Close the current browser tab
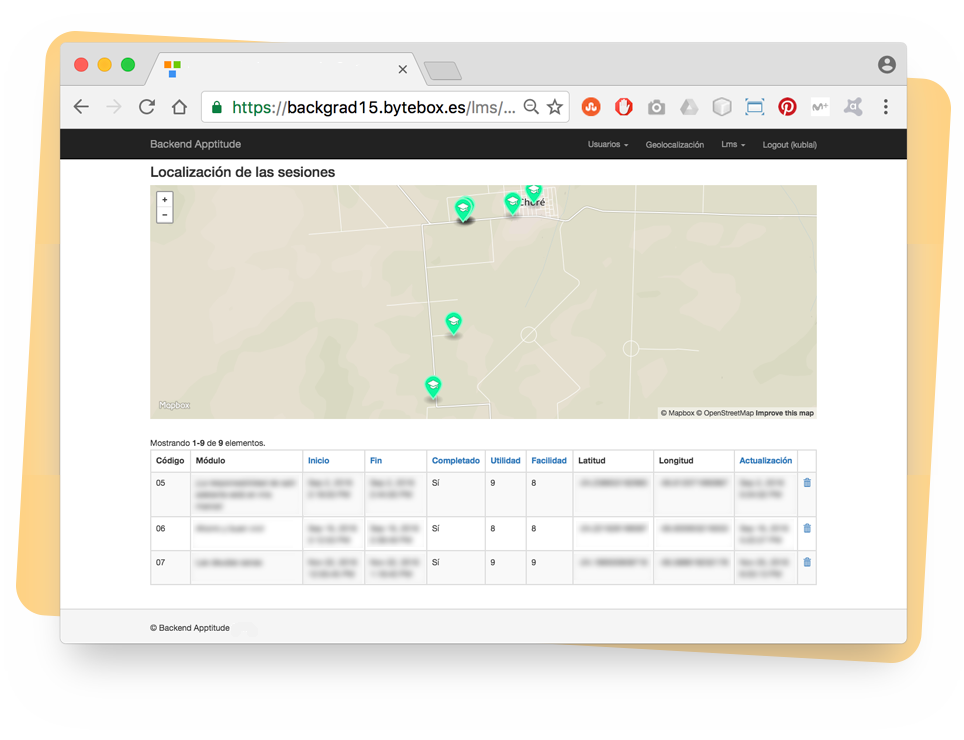The height and width of the screenshot is (740, 964). 403,69
